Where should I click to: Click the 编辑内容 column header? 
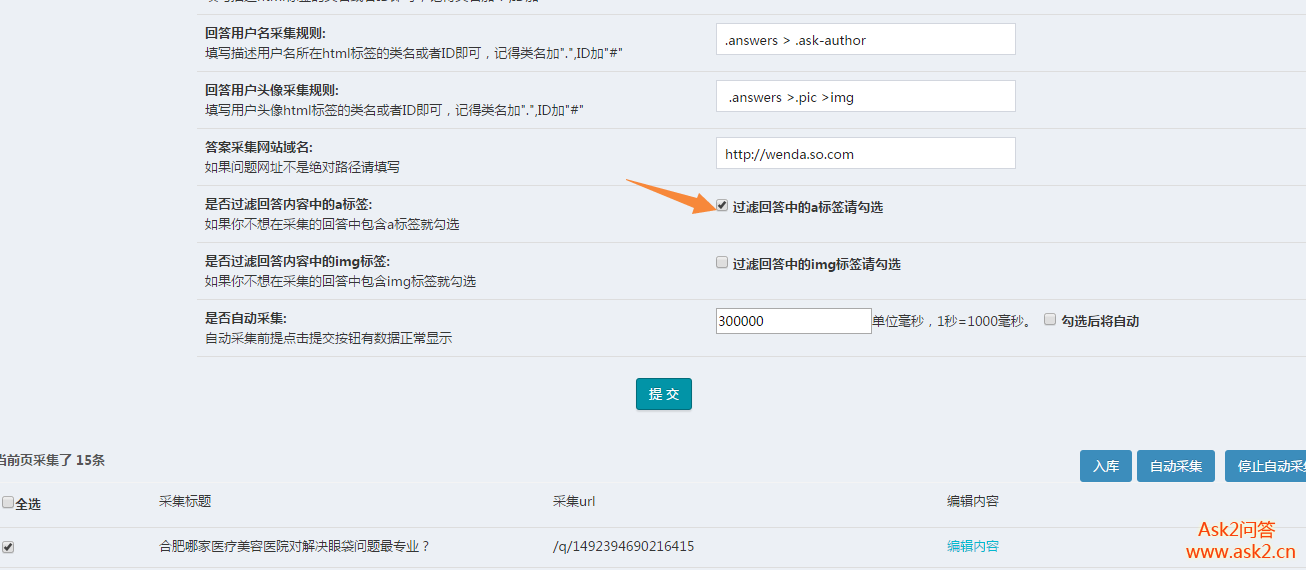[x=972, y=501]
